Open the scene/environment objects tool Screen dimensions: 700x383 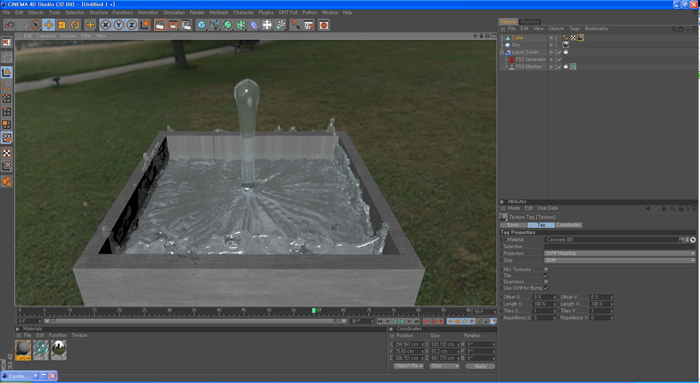pos(267,25)
